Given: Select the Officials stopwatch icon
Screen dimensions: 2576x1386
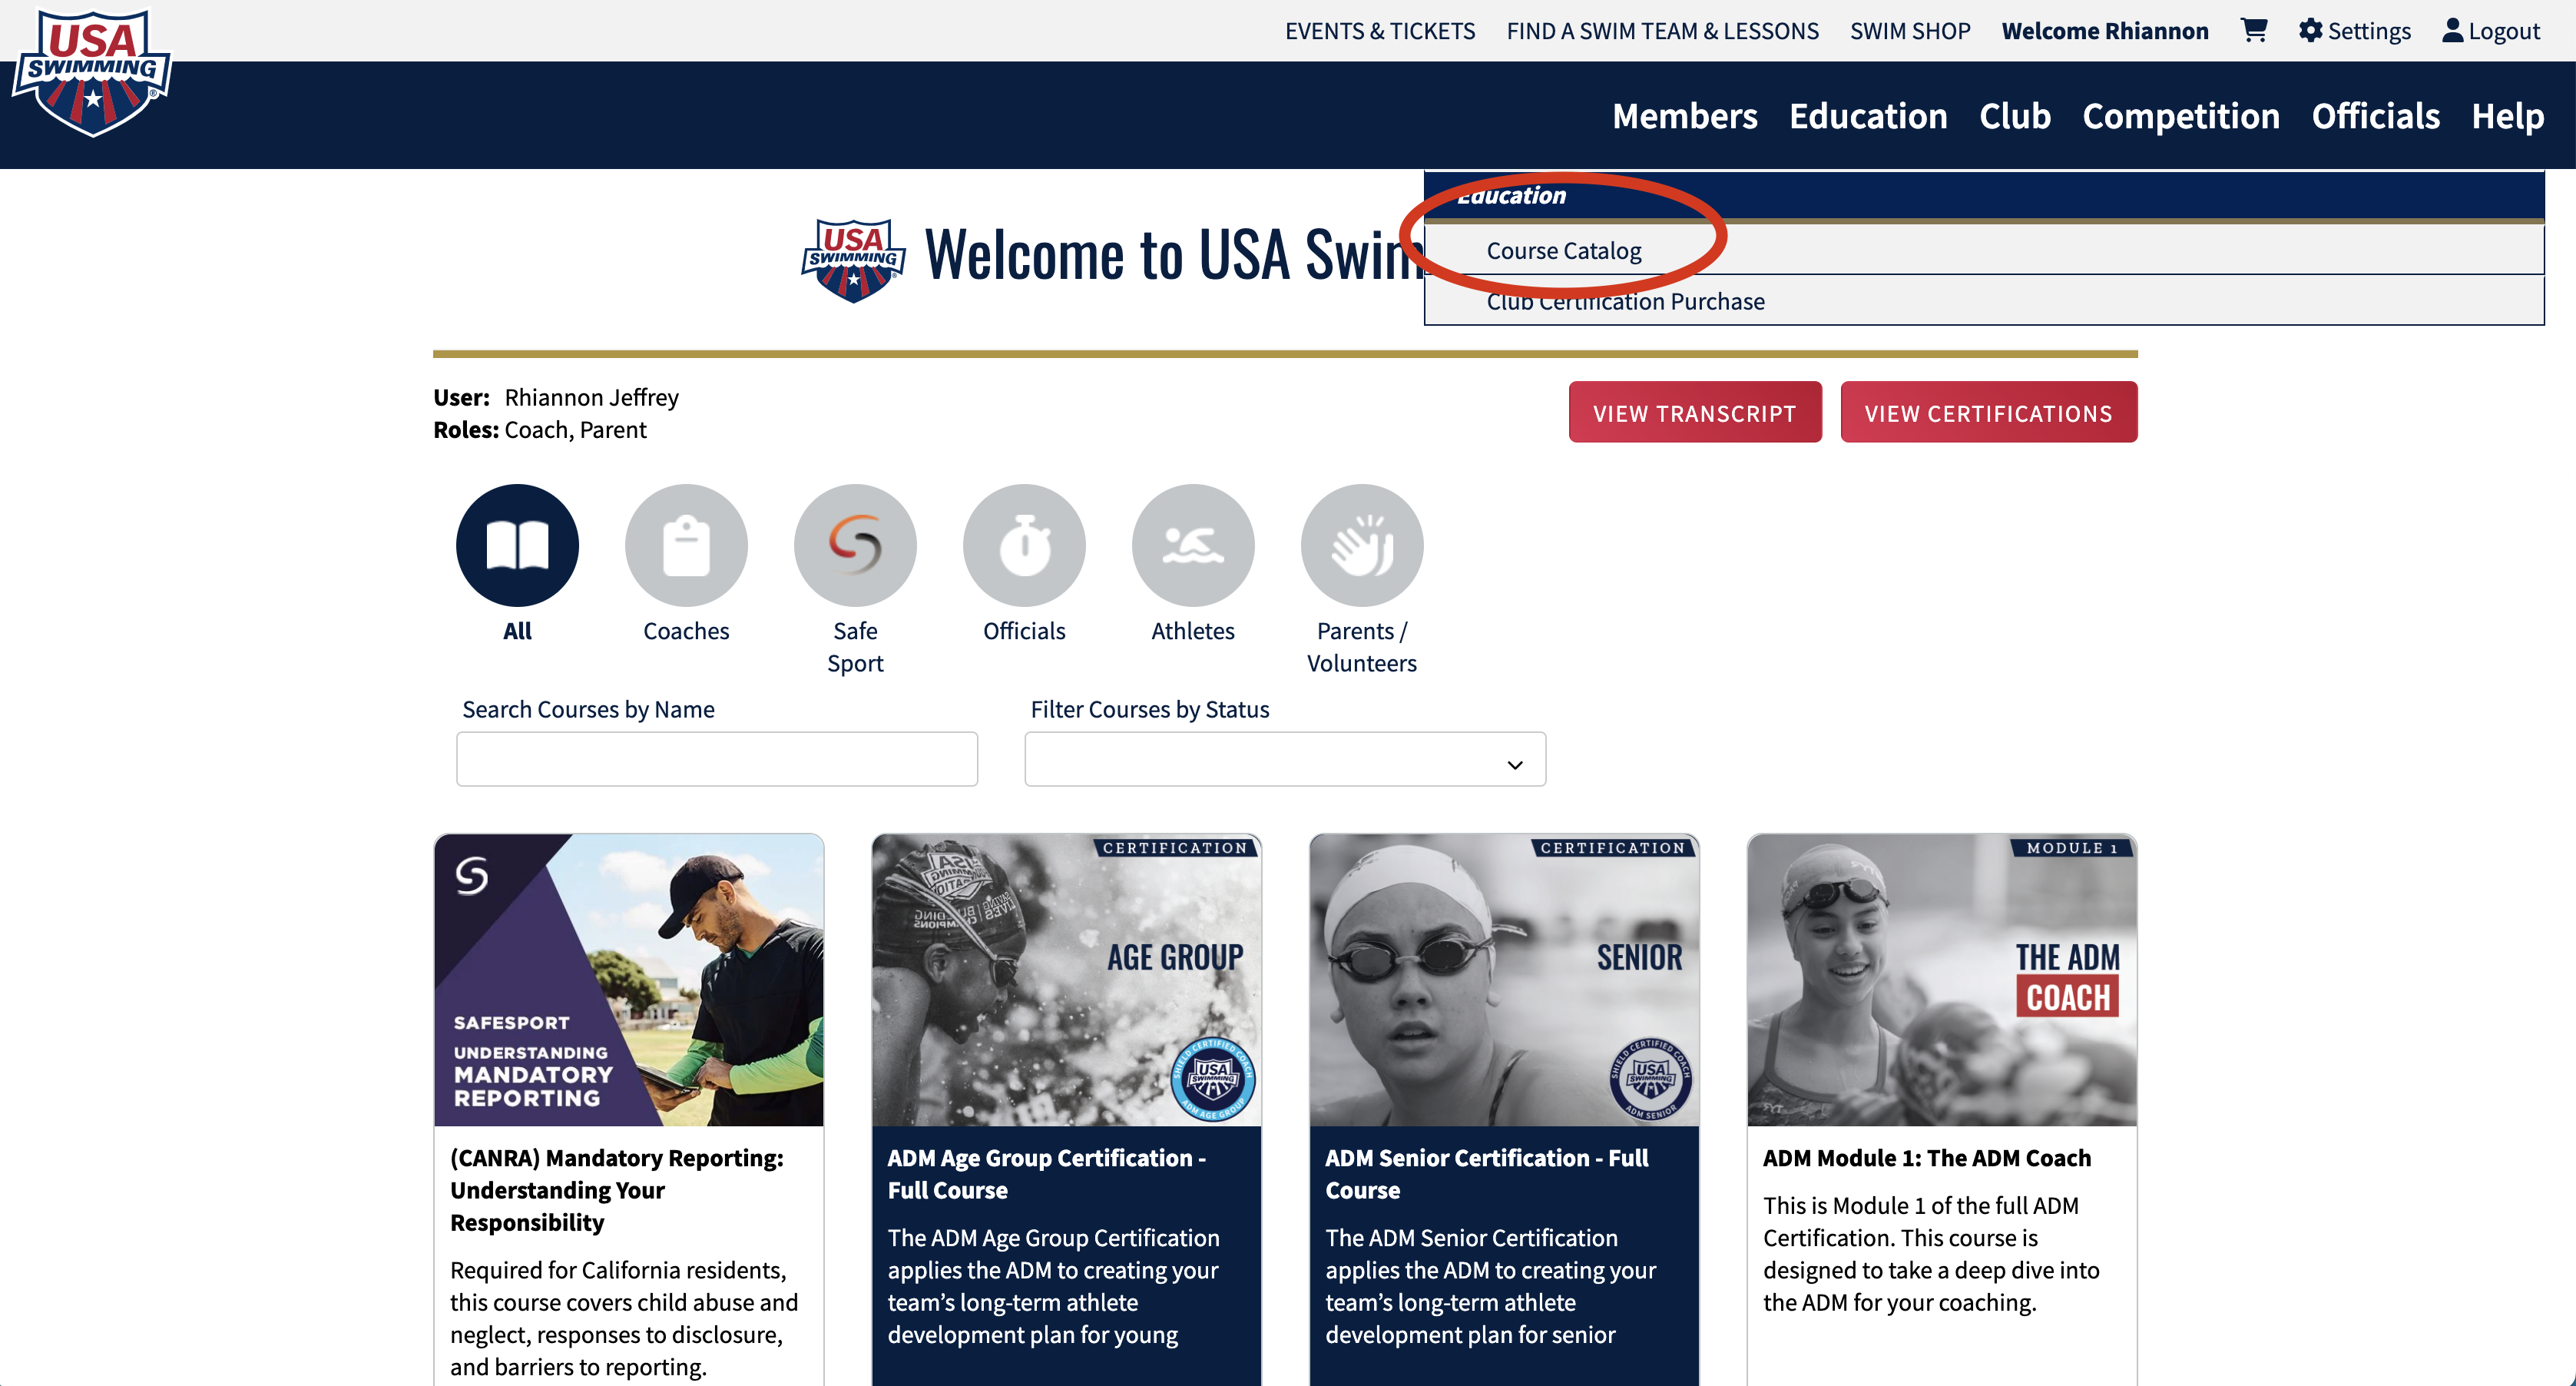Looking at the screenshot, I should [x=1024, y=545].
